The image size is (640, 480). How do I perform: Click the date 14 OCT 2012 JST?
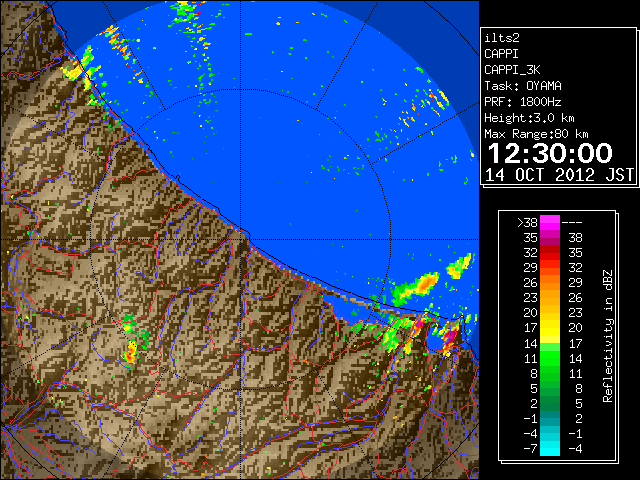click(x=559, y=175)
